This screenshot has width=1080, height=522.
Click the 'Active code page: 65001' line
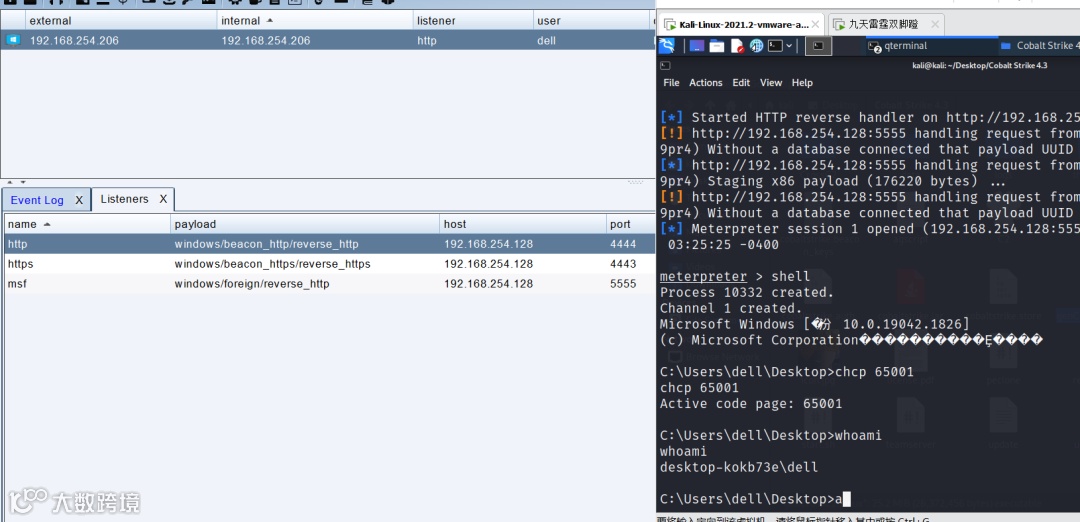tap(751, 404)
